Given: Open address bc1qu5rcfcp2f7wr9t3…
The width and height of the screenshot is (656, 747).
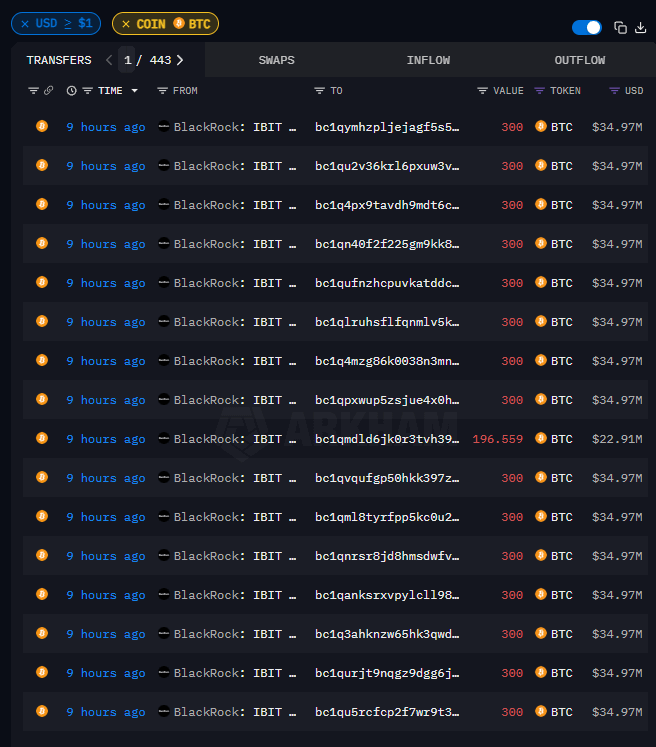Looking at the screenshot, I should [x=387, y=713].
